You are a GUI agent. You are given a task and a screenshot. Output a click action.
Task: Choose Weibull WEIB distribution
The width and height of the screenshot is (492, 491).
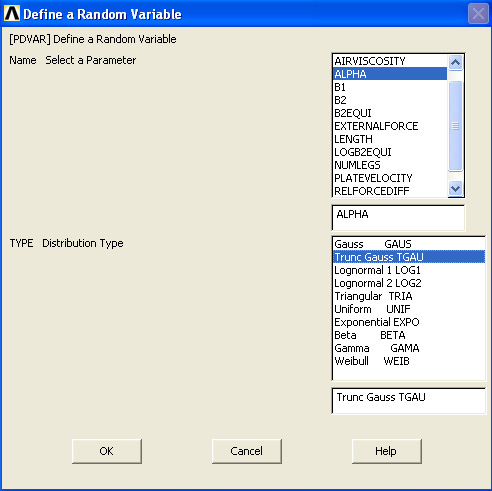pos(409,361)
